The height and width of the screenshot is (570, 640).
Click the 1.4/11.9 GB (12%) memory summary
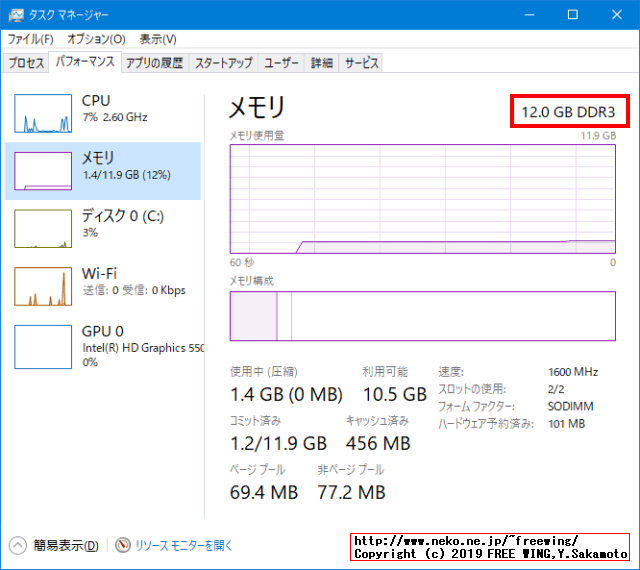[127, 175]
